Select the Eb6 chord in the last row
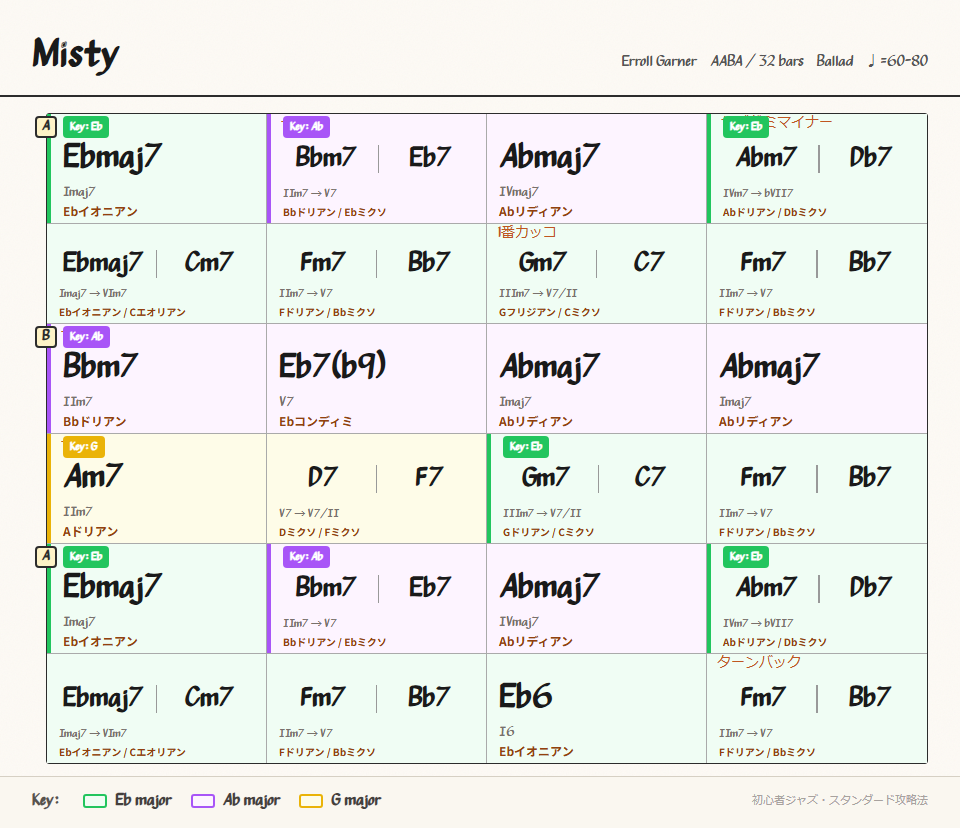 (x=525, y=696)
